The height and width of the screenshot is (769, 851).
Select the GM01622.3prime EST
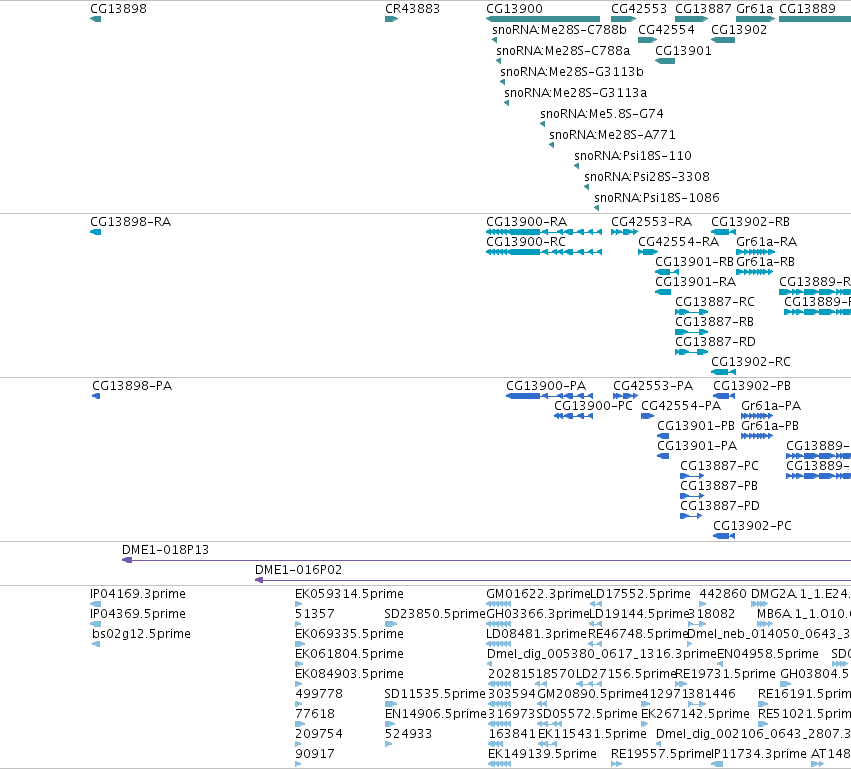[x=499, y=604]
